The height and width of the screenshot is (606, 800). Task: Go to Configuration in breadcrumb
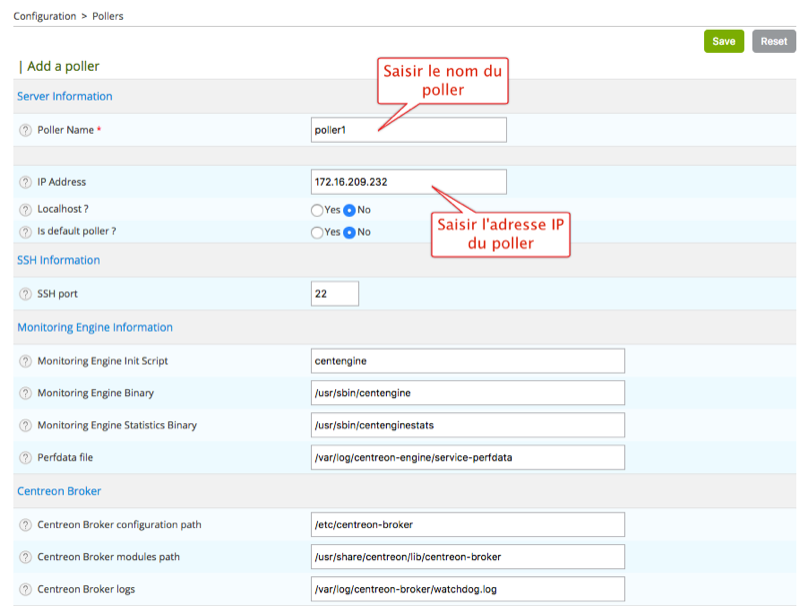pyautogui.click(x=44, y=16)
